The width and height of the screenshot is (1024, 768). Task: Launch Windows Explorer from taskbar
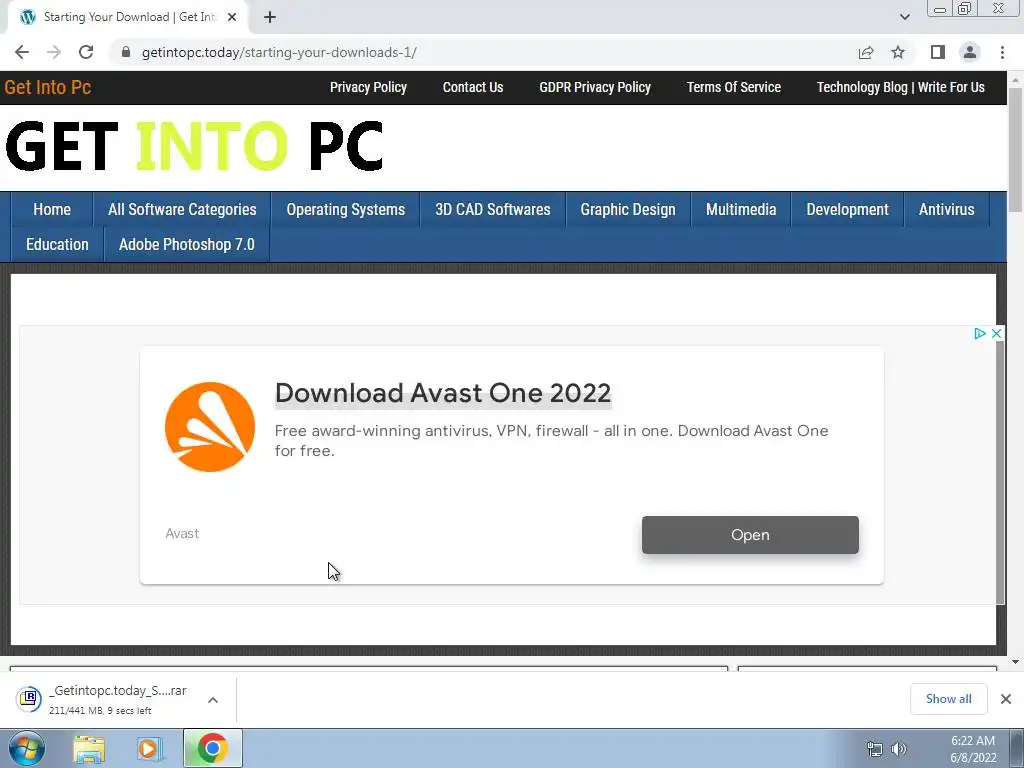(89, 749)
